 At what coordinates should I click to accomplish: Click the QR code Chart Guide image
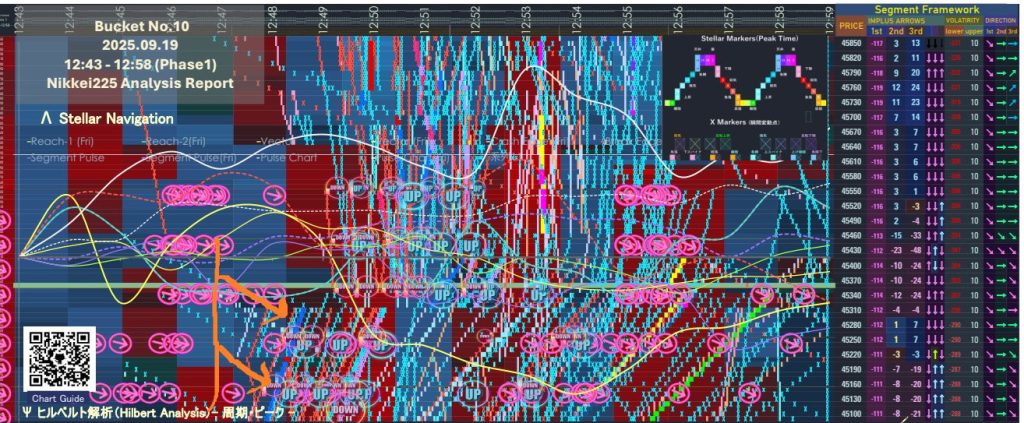click(x=60, y=358)
